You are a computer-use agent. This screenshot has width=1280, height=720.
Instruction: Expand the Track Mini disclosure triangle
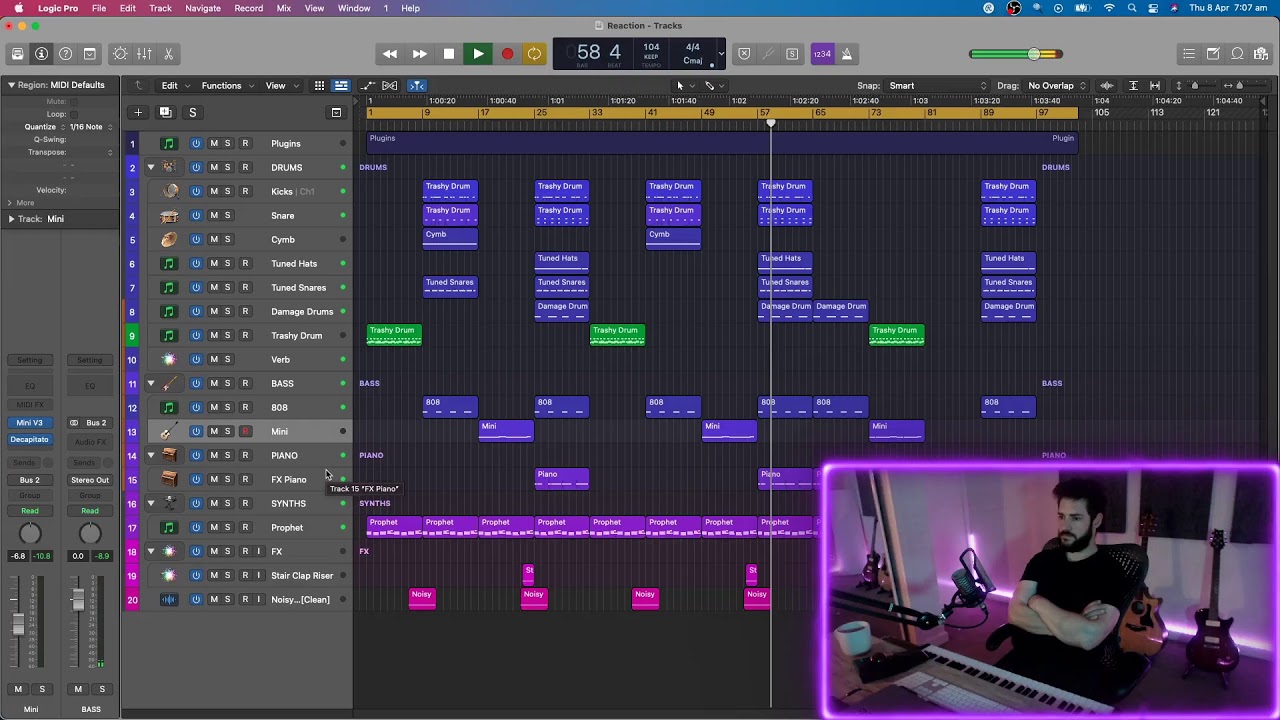tap(11, 219)
